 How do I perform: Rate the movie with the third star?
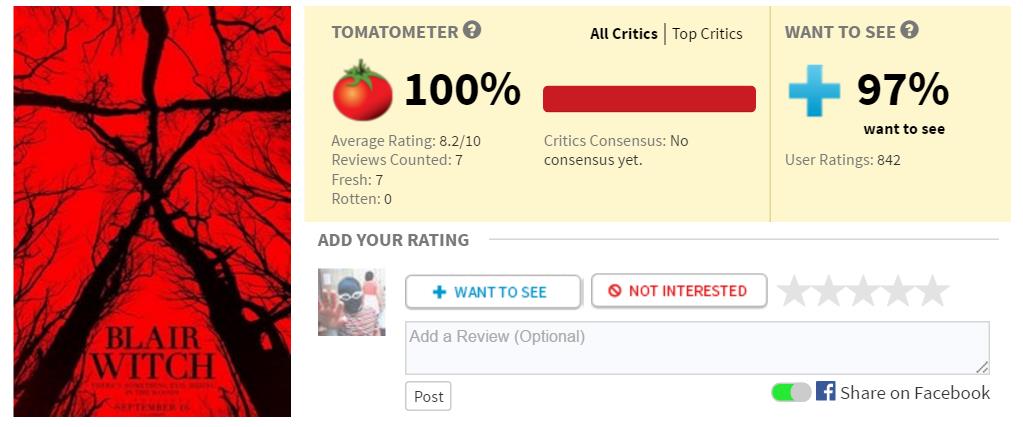[863, 291]
